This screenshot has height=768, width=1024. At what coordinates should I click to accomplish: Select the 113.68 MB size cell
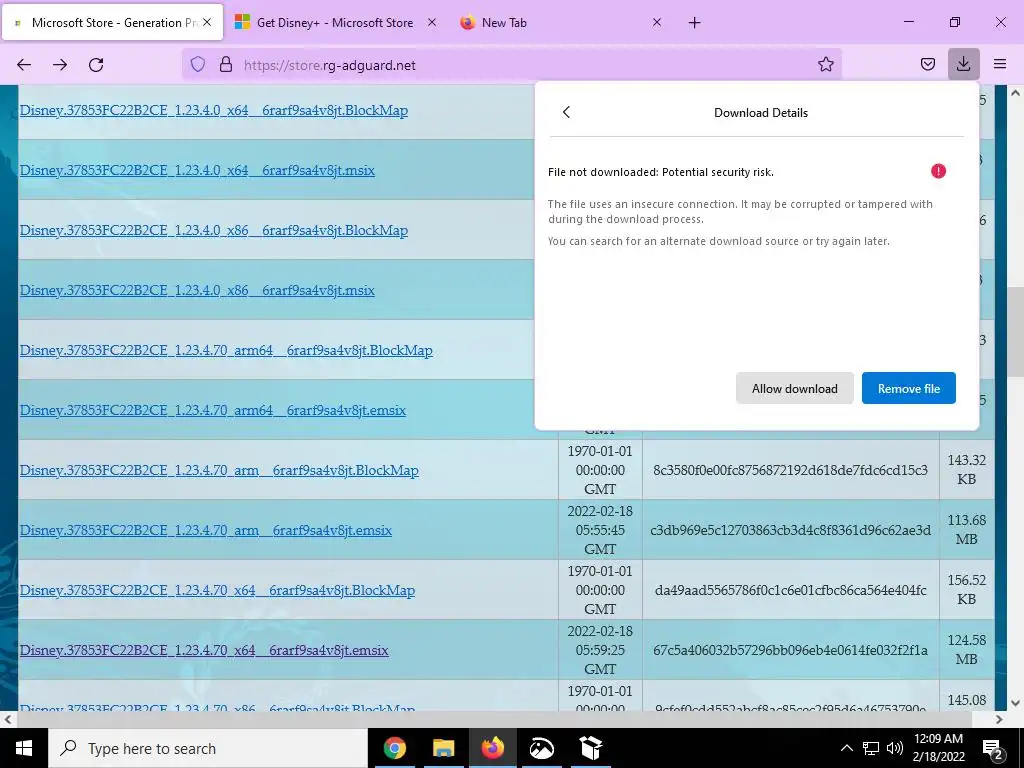[967, 530]
